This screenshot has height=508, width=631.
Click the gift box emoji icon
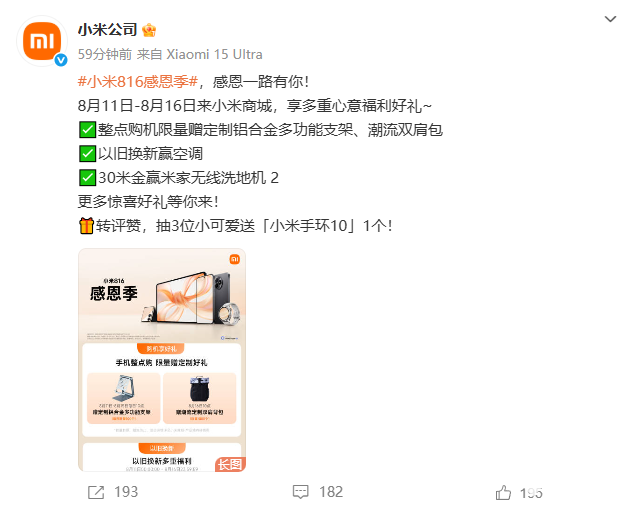tap(86, 226)
